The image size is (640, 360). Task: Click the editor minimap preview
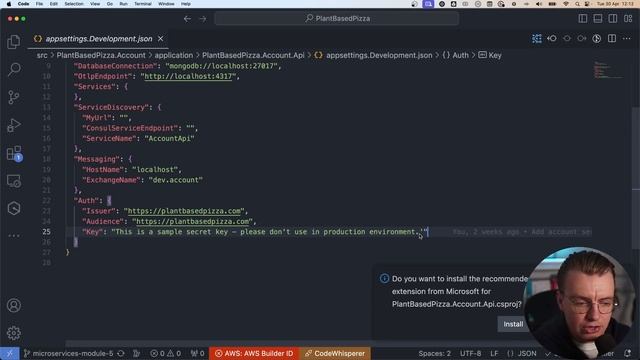(x=608, y=70)
